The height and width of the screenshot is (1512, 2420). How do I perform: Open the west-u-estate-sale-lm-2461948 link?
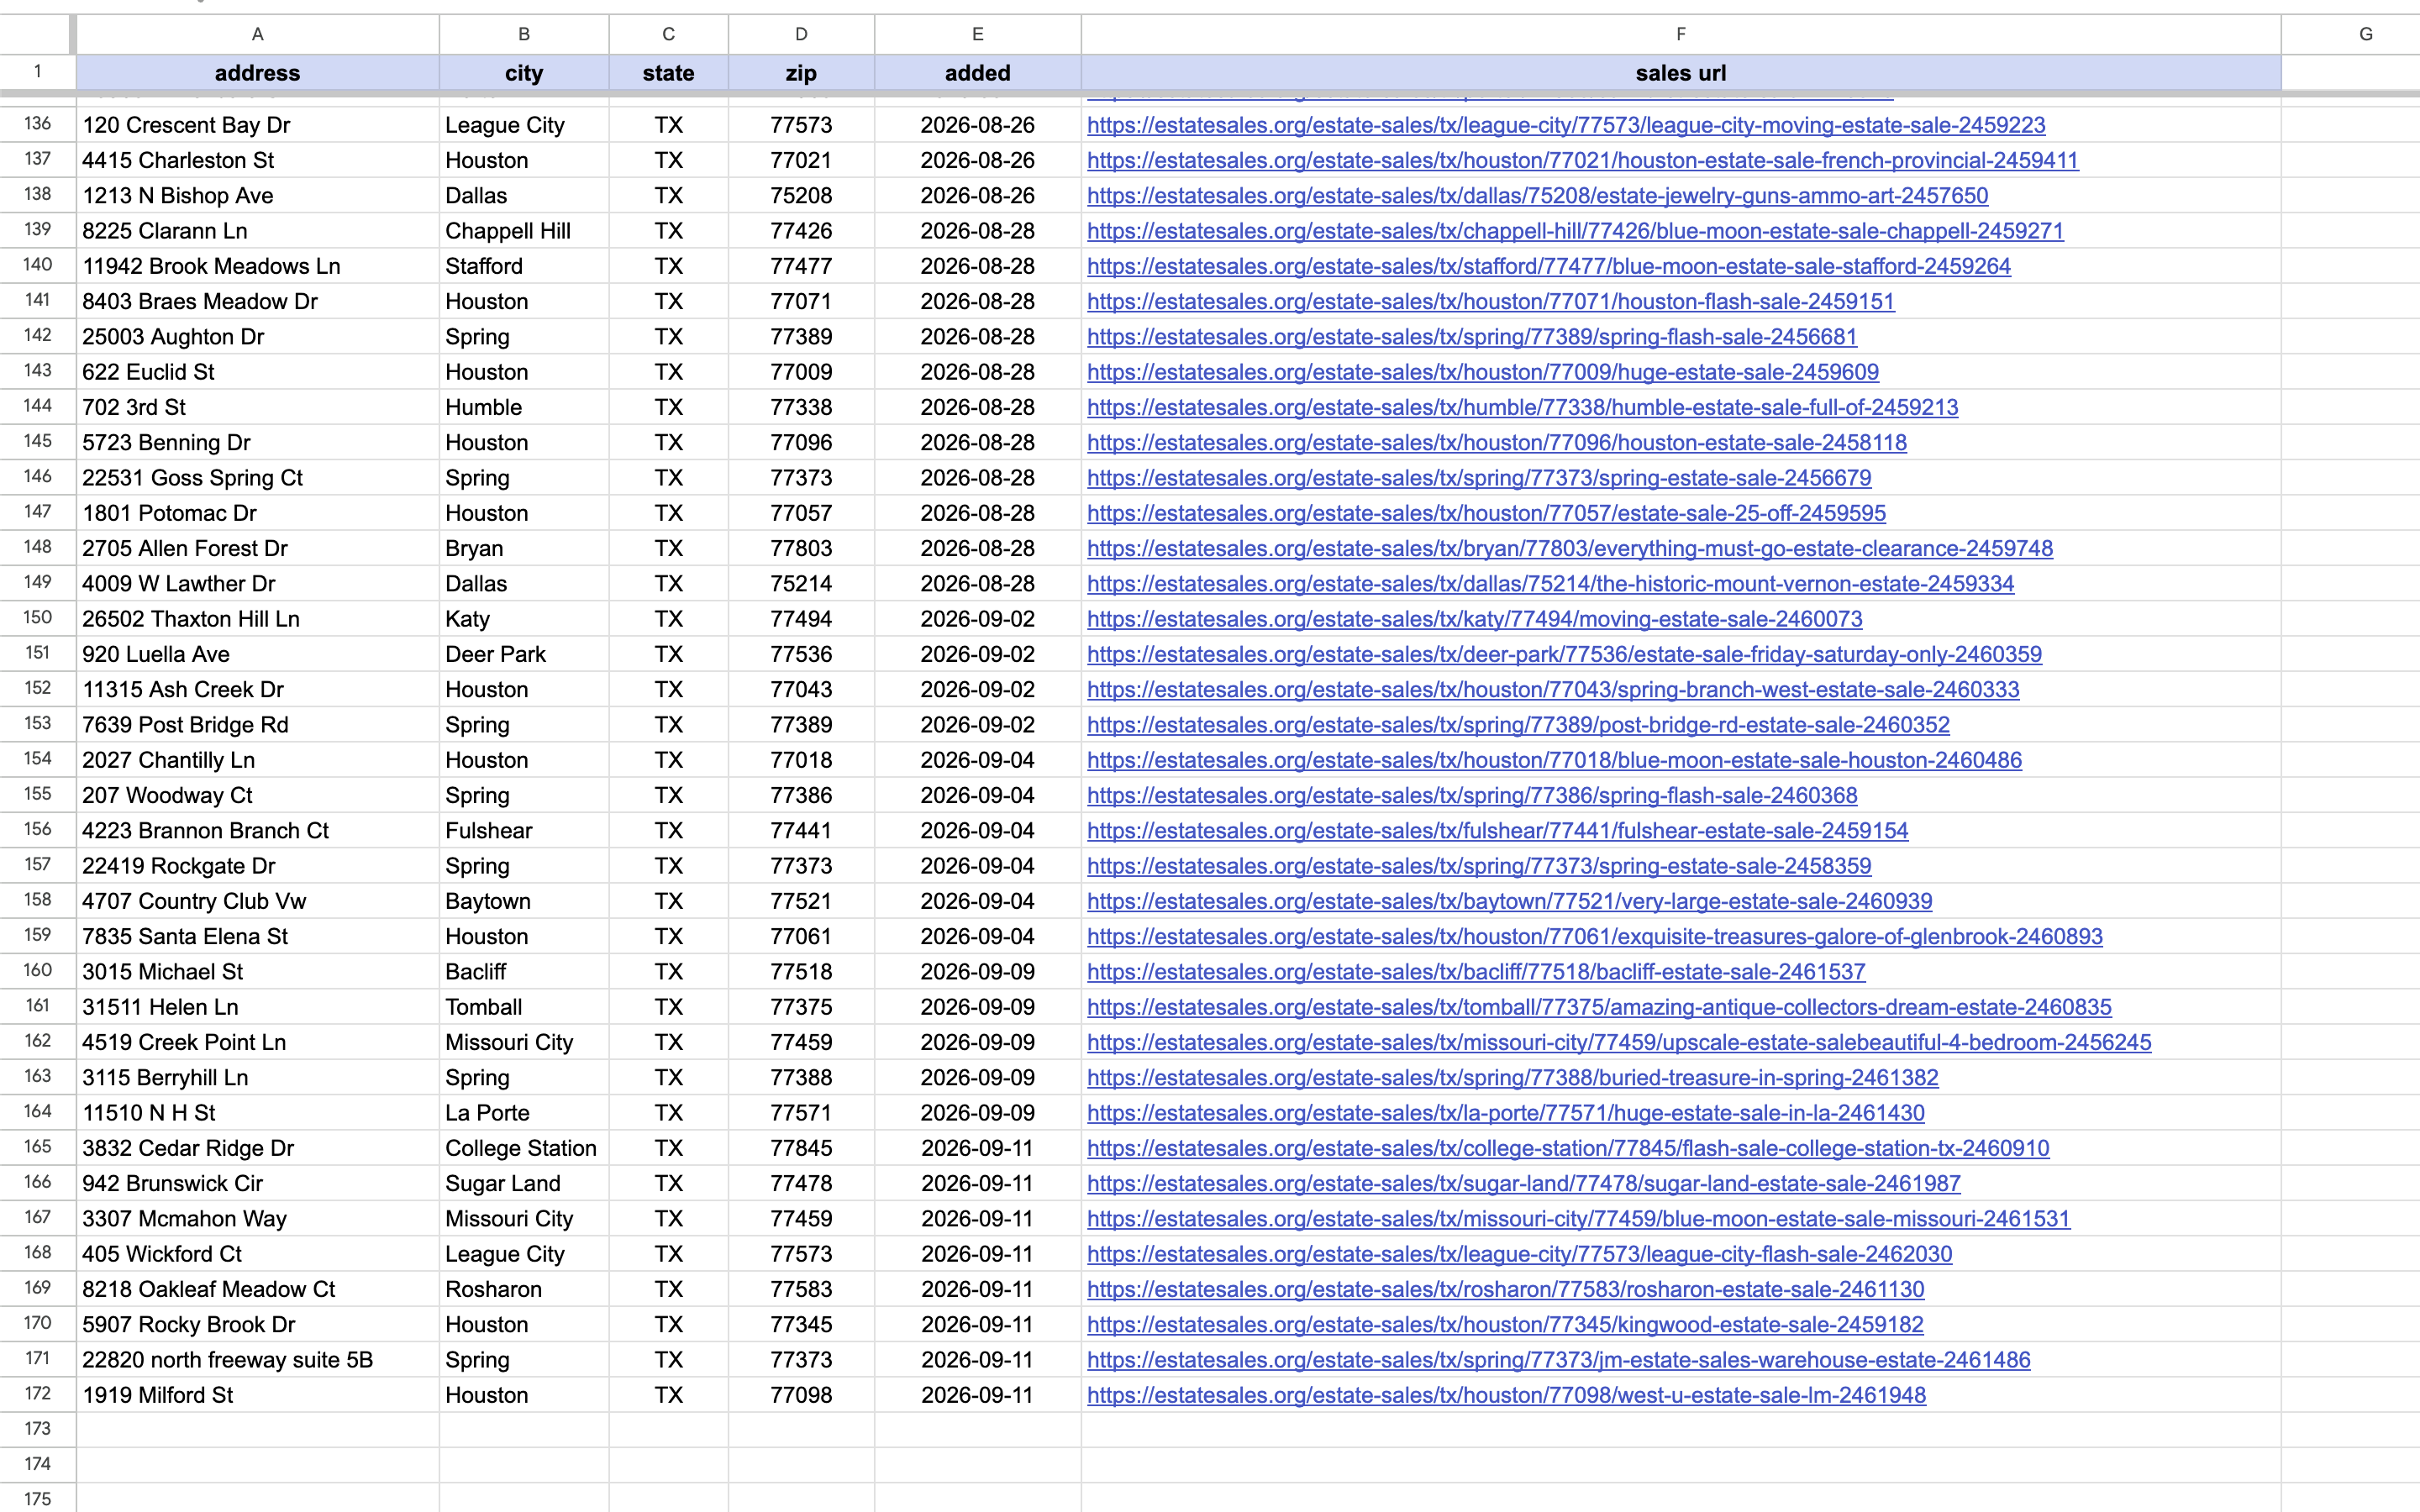[1507, 1395]
